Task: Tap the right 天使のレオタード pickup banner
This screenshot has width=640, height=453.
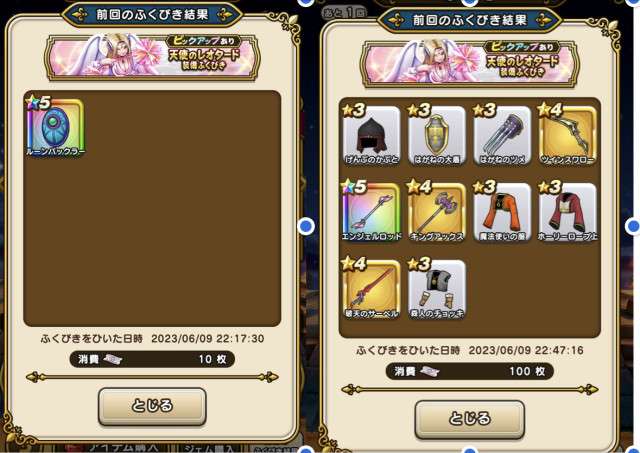Action: [469, 63]
